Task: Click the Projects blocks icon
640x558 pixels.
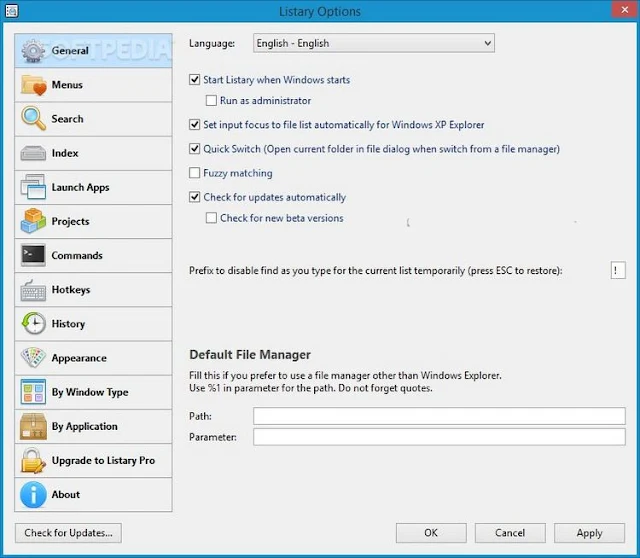Action: [33, 221]
